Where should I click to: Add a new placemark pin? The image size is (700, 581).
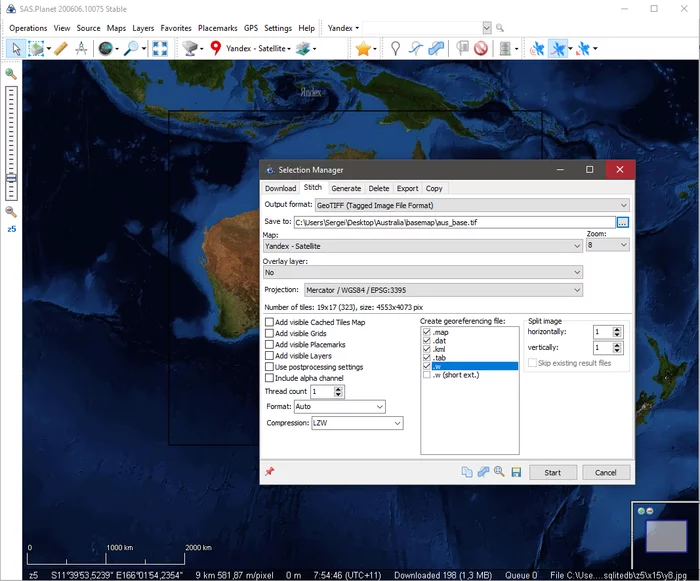point(395,48)
